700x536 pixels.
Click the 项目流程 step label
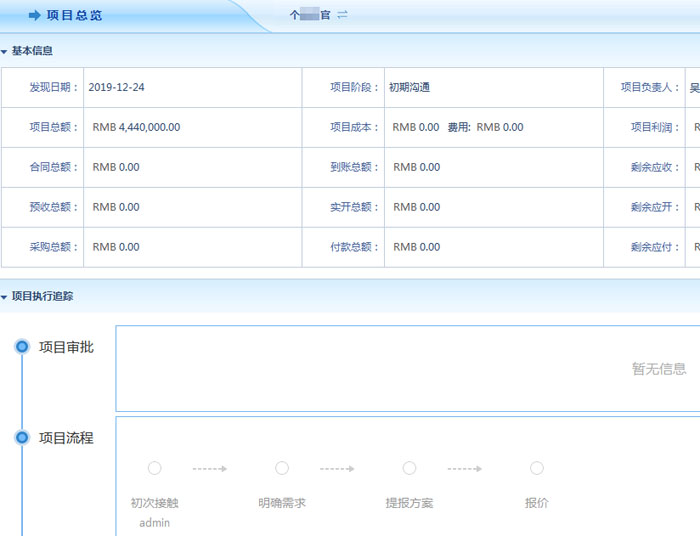pos(66,437)
